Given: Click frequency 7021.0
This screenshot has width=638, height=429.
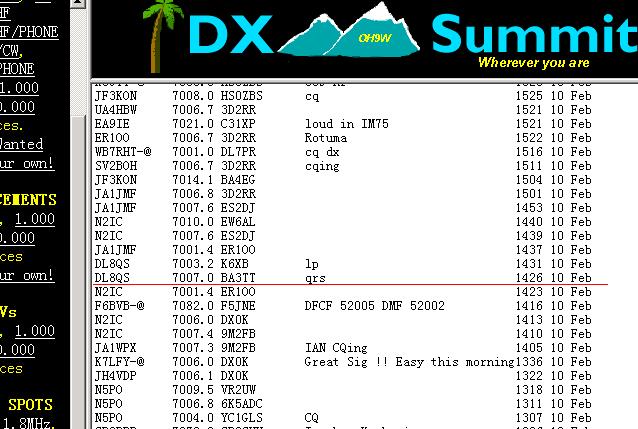Looking at the screenshot, I should pos(193,124).
